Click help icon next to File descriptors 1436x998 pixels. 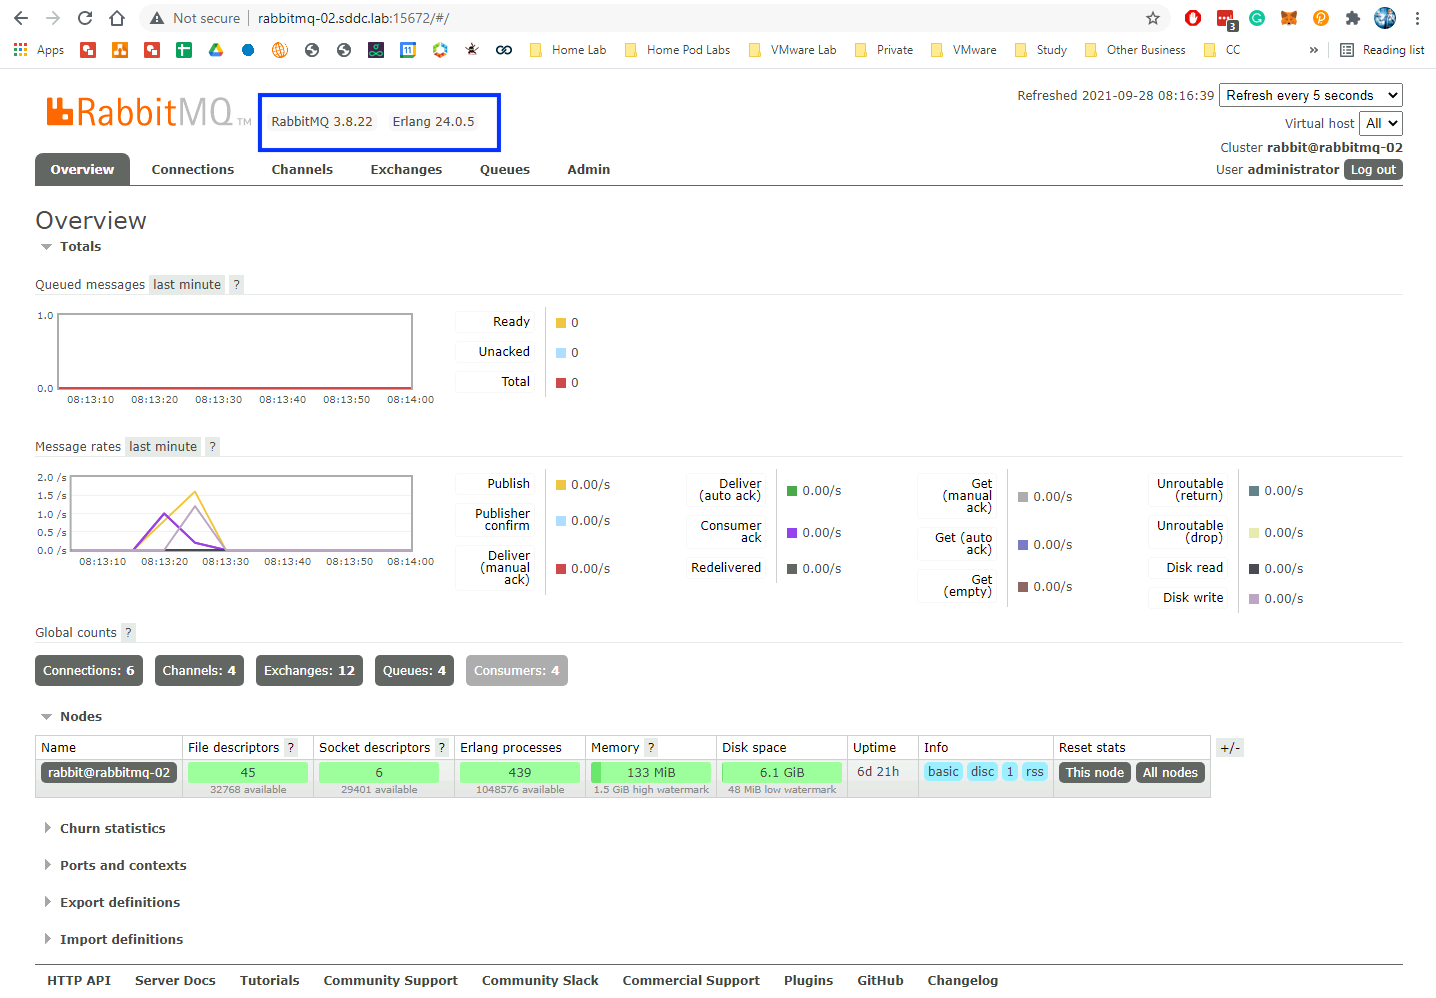pyautogui.click(x=291, y=748)
